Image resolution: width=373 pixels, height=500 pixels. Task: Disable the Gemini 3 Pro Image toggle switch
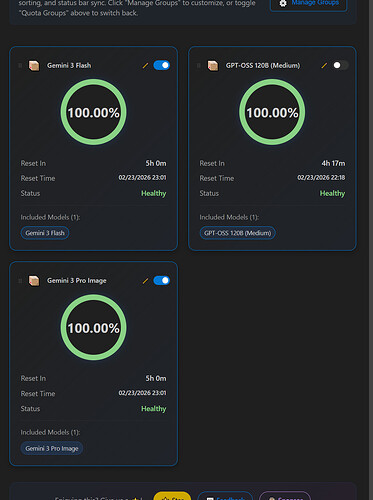tap(162, 281)
